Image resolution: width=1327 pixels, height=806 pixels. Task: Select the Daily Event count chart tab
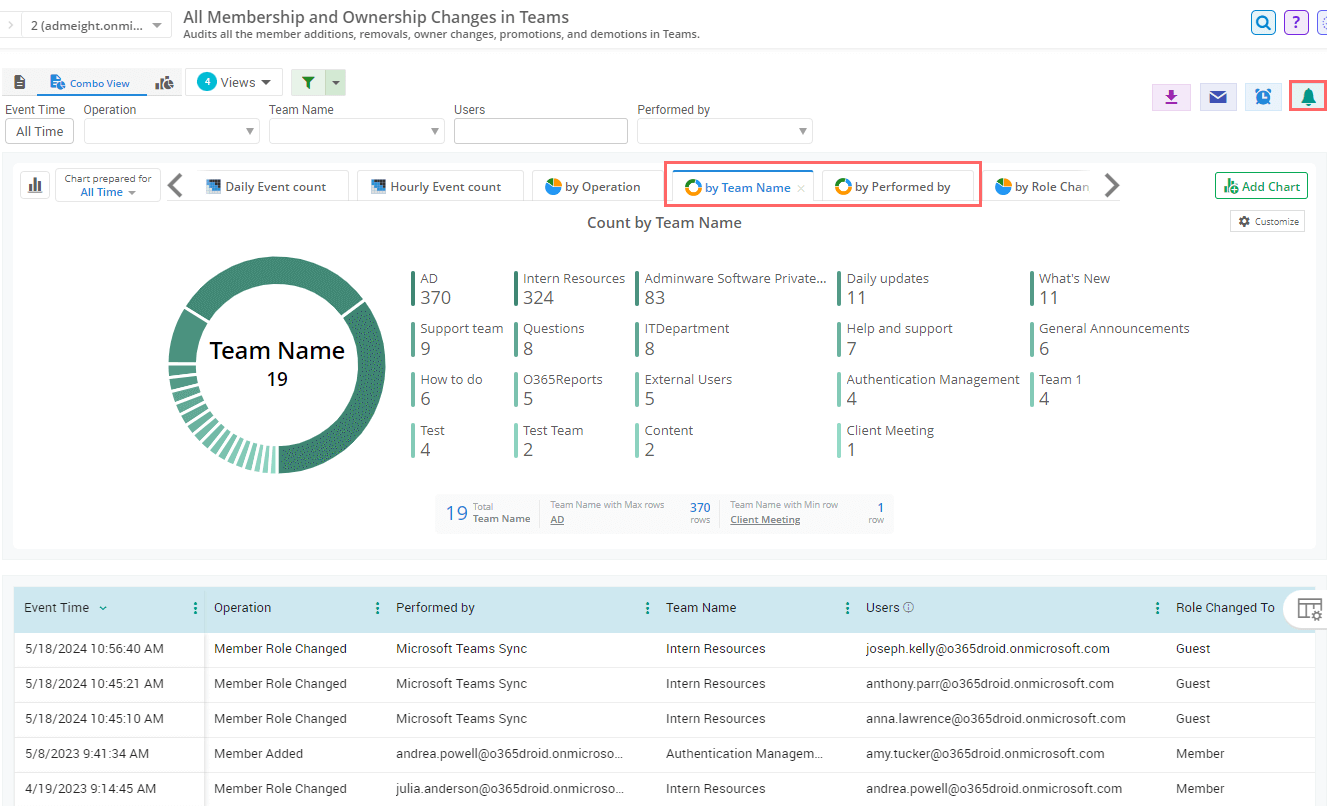267,187
